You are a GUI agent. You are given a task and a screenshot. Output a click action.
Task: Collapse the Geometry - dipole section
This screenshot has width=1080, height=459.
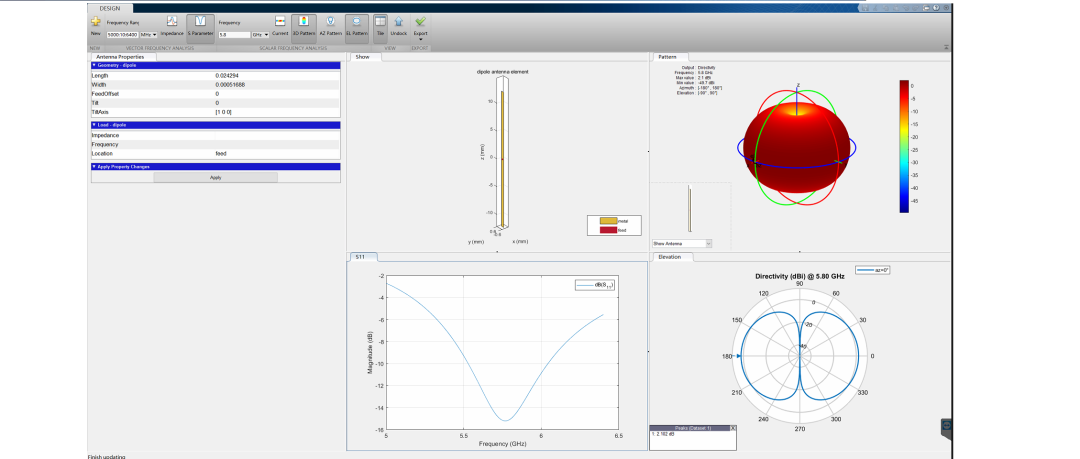(93, 65)
